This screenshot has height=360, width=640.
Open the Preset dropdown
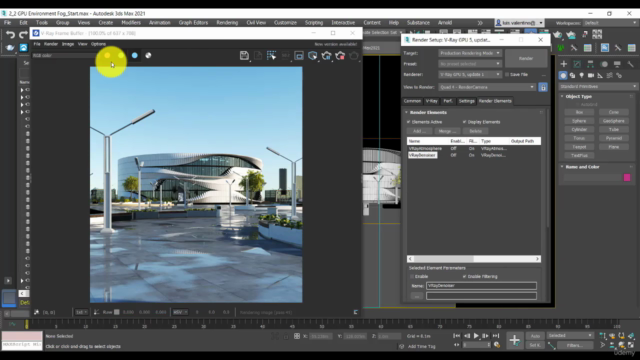[x=470, y=64]
